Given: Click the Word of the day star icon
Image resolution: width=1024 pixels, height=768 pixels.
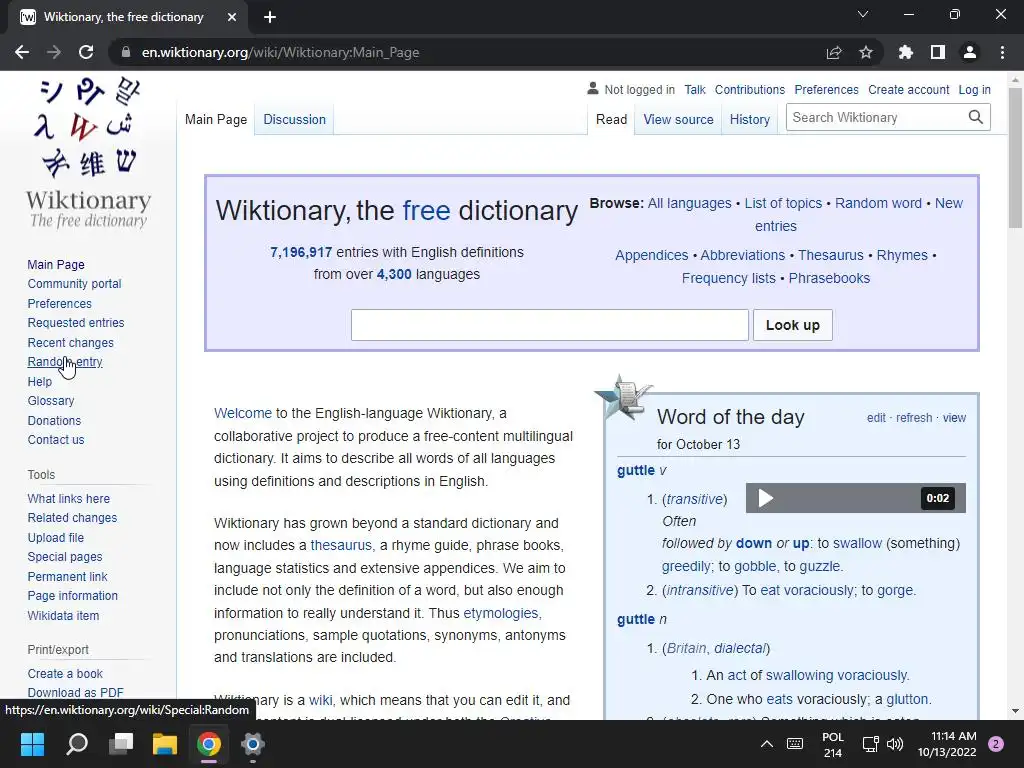Looking at the screenshot, I should tap(622, 397).
